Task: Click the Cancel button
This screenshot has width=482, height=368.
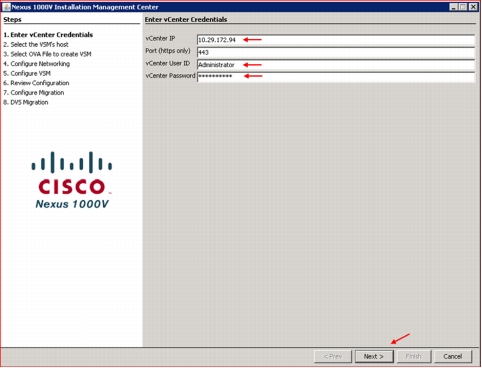Action: tap(453, 356)
